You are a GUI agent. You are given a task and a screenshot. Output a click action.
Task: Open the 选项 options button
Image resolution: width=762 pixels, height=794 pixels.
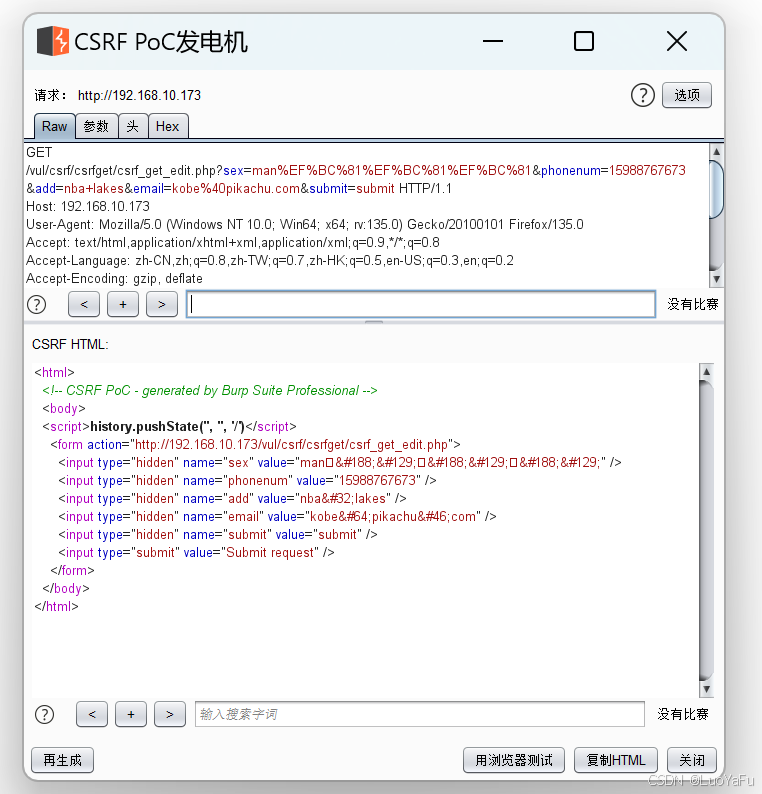click(x=687, y=95)
